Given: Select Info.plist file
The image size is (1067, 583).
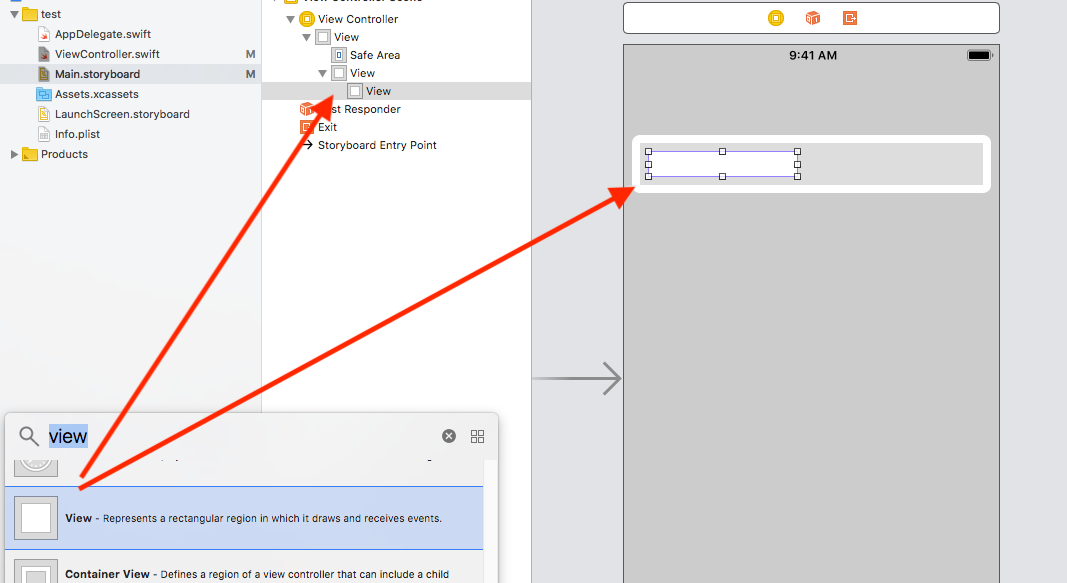Looking at the screenshot, I should (x=77, y=134).
